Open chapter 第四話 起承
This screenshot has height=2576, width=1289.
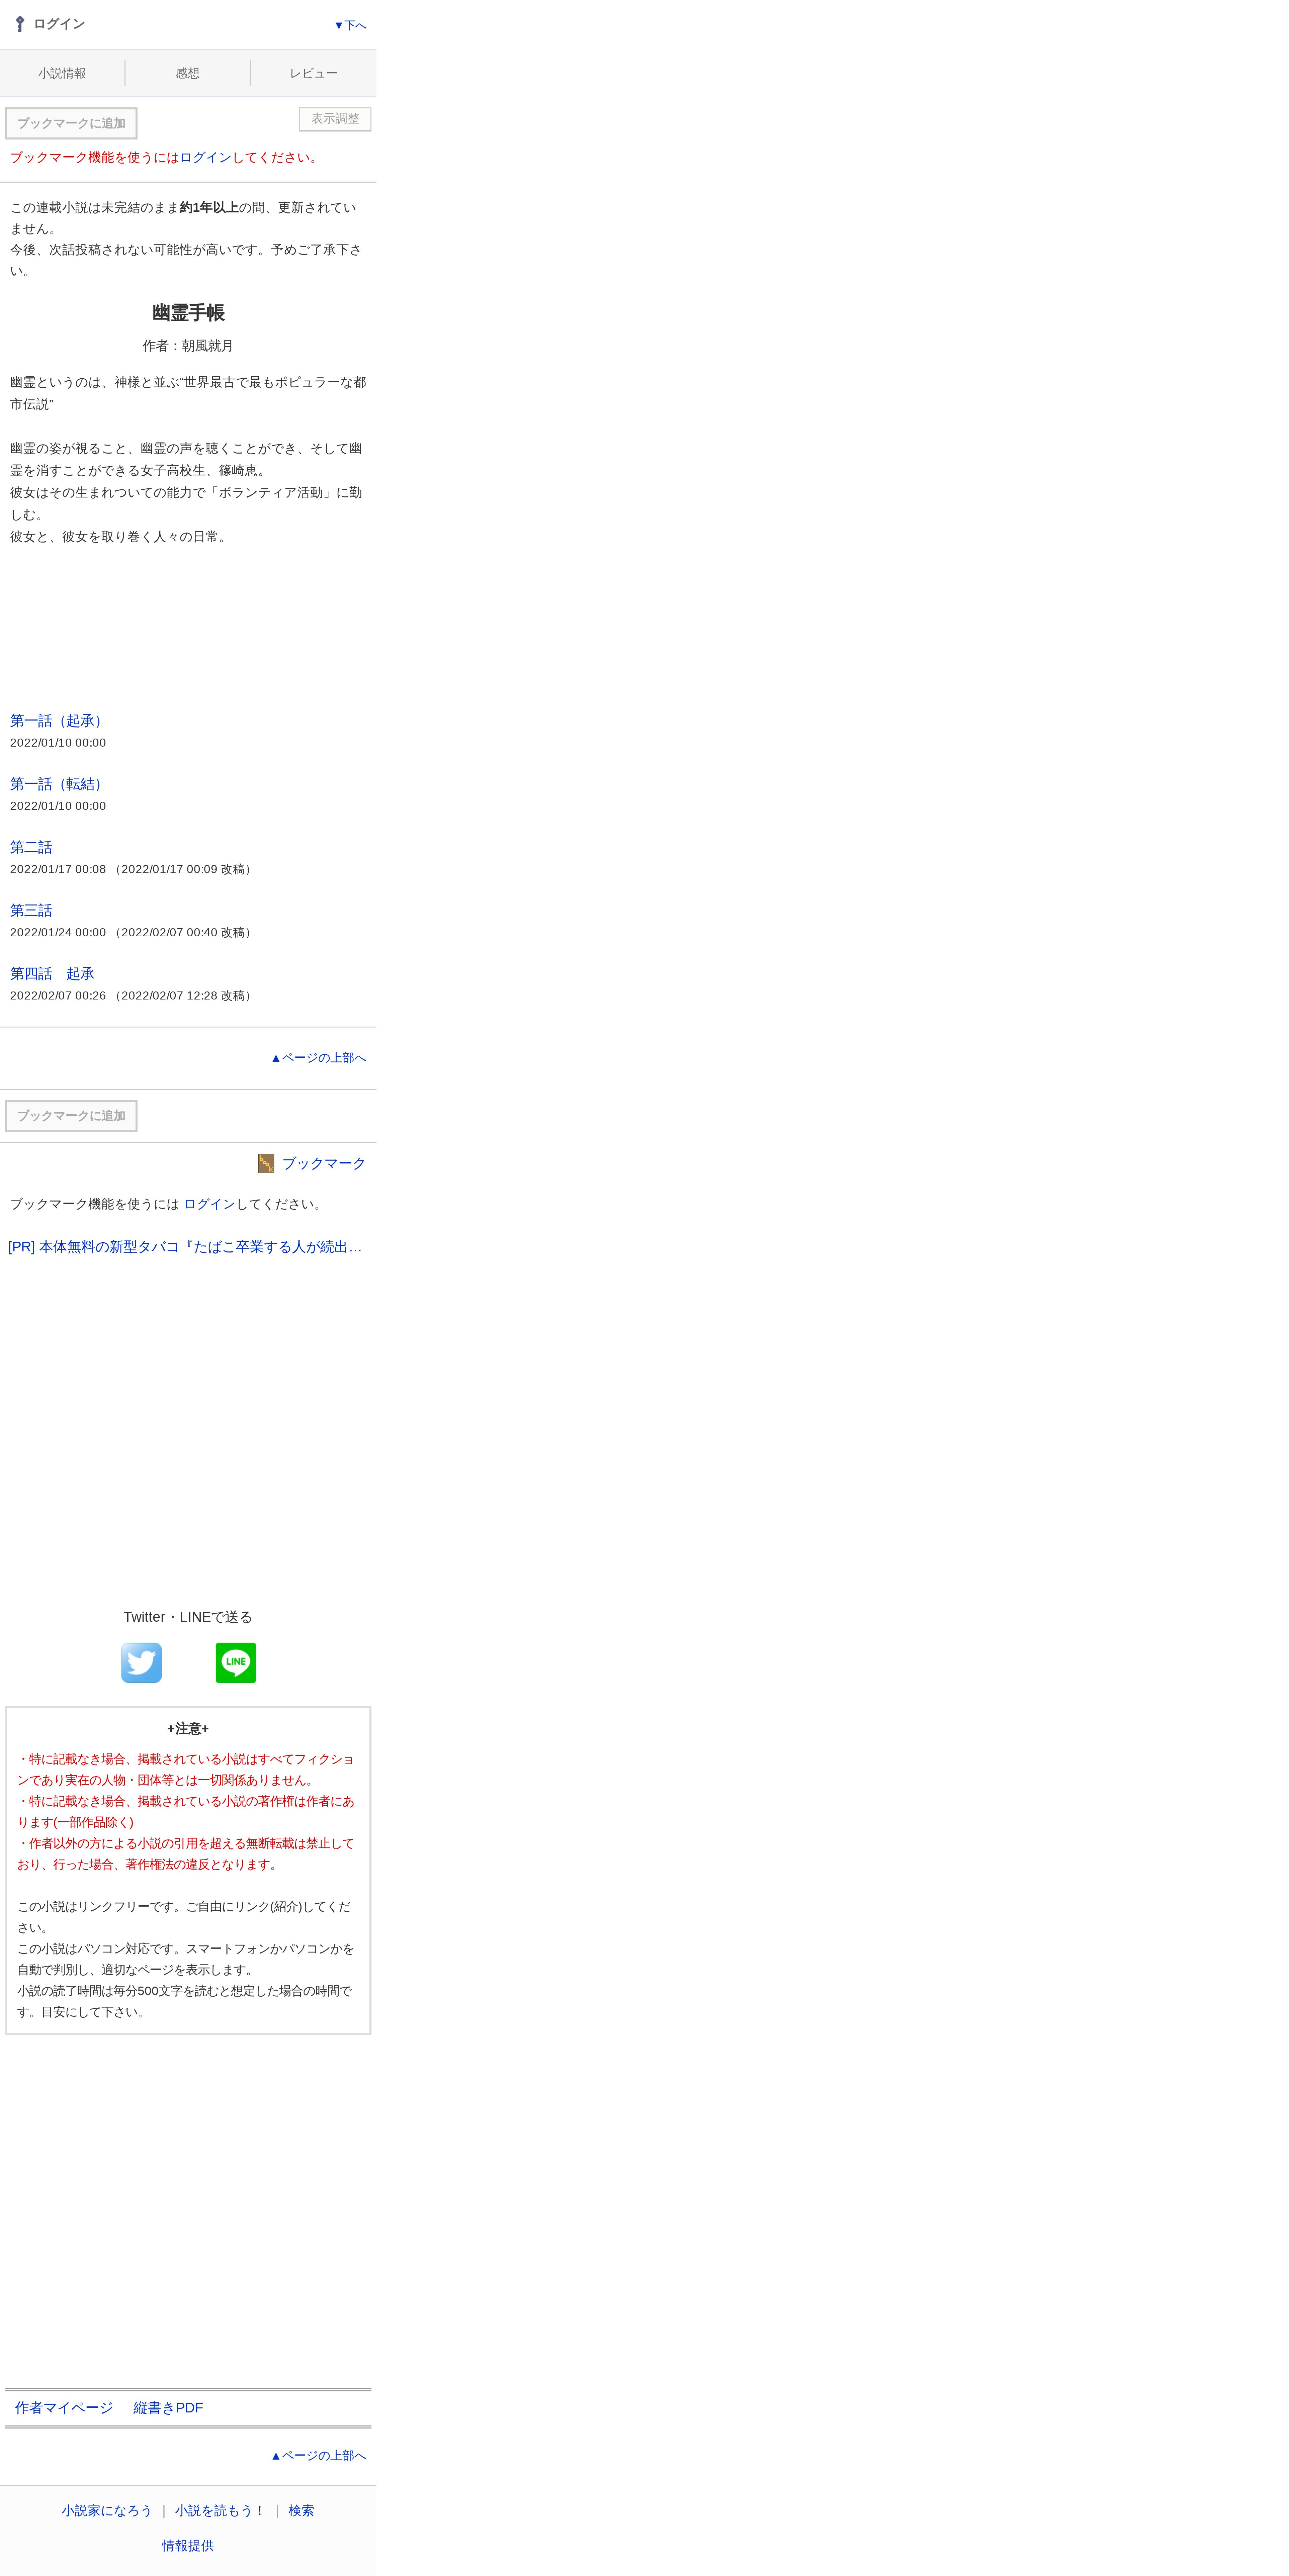[52, 973]
